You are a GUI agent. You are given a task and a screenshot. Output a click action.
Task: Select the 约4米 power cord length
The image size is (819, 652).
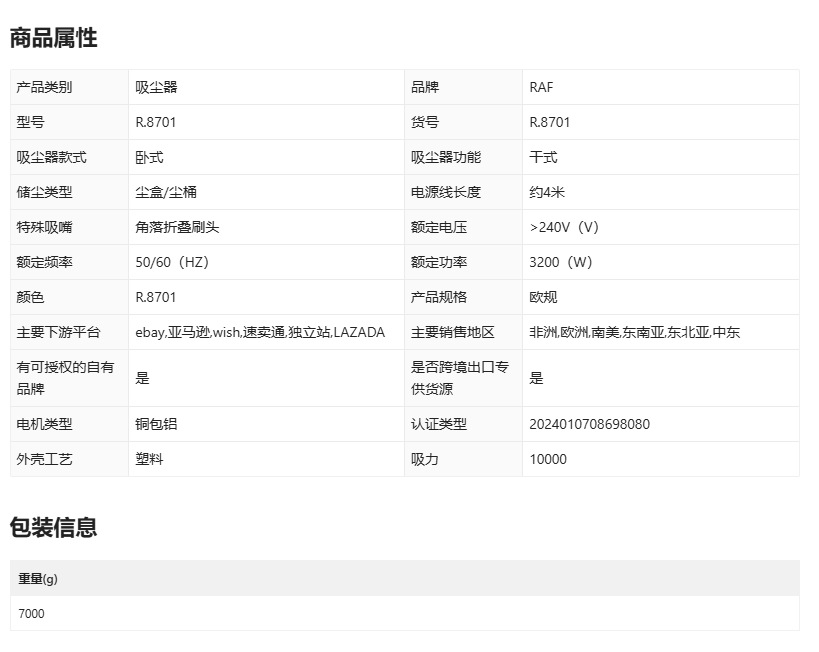pos(547,192)
